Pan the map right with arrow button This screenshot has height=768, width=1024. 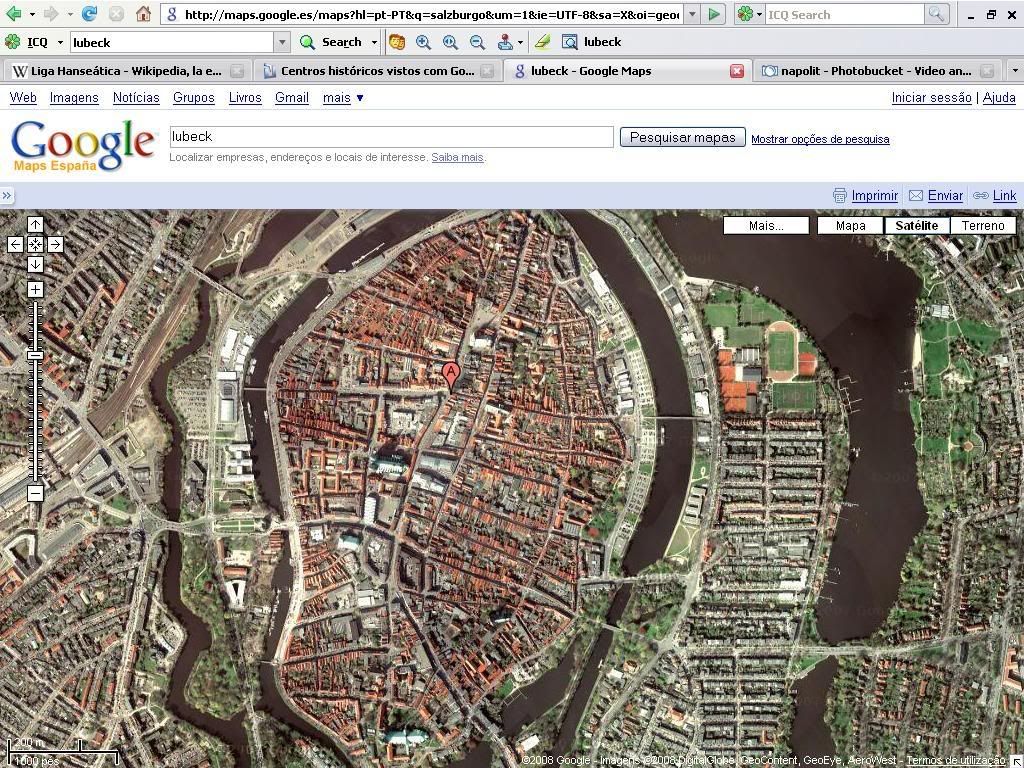(55, 244)
